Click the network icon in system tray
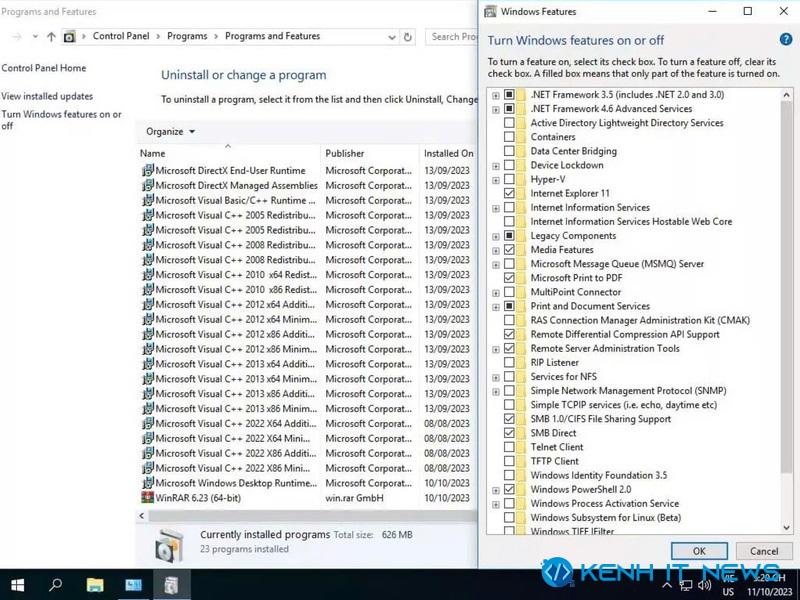800x600 pixels. tap(686, 585)
